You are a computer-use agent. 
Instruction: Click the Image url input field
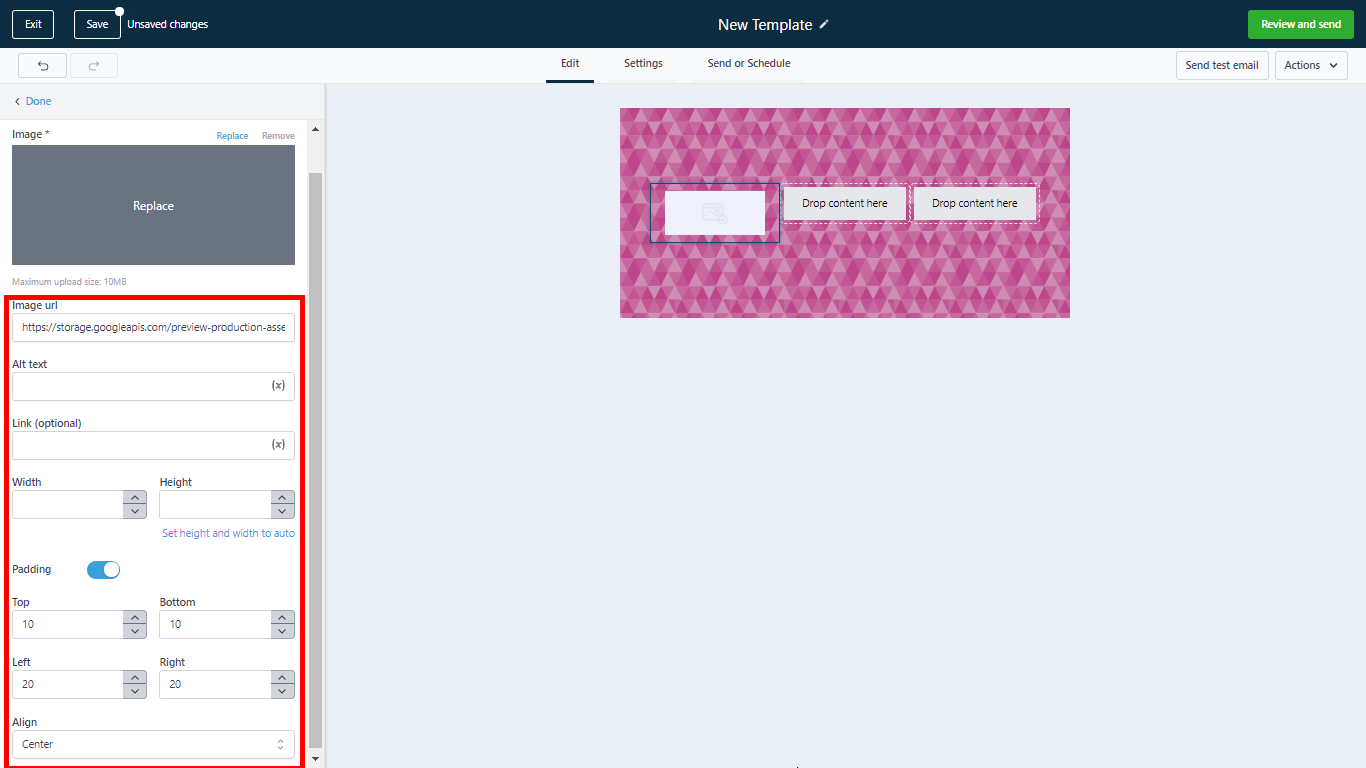[153, 327]
